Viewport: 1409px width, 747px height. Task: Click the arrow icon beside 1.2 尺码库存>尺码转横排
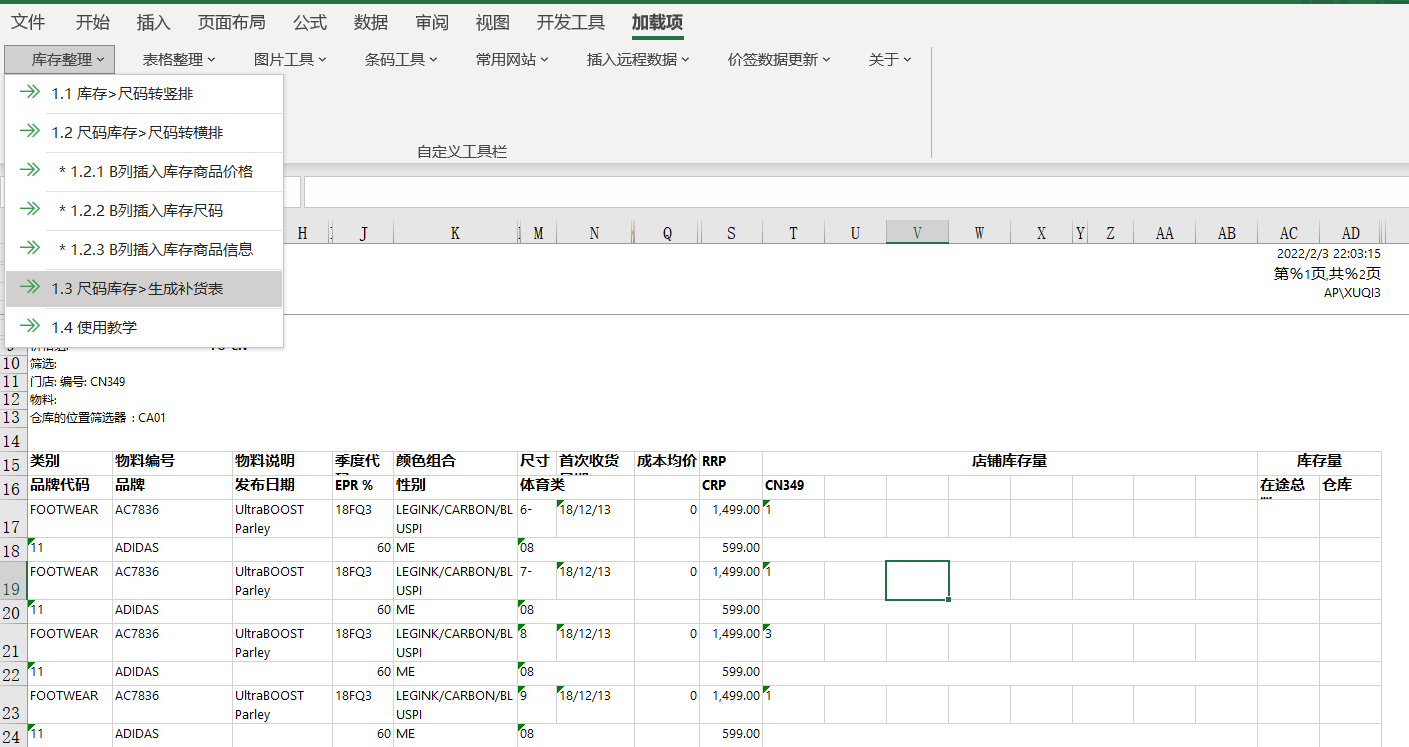pyautogui.click(x=30, y=131)
